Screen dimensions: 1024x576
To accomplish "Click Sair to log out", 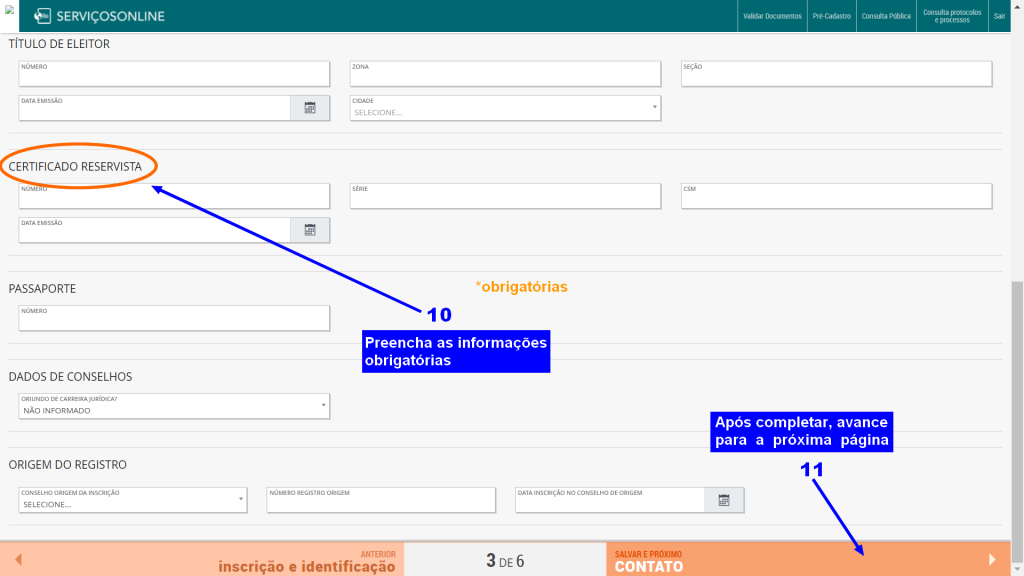I will coord(999,17).
